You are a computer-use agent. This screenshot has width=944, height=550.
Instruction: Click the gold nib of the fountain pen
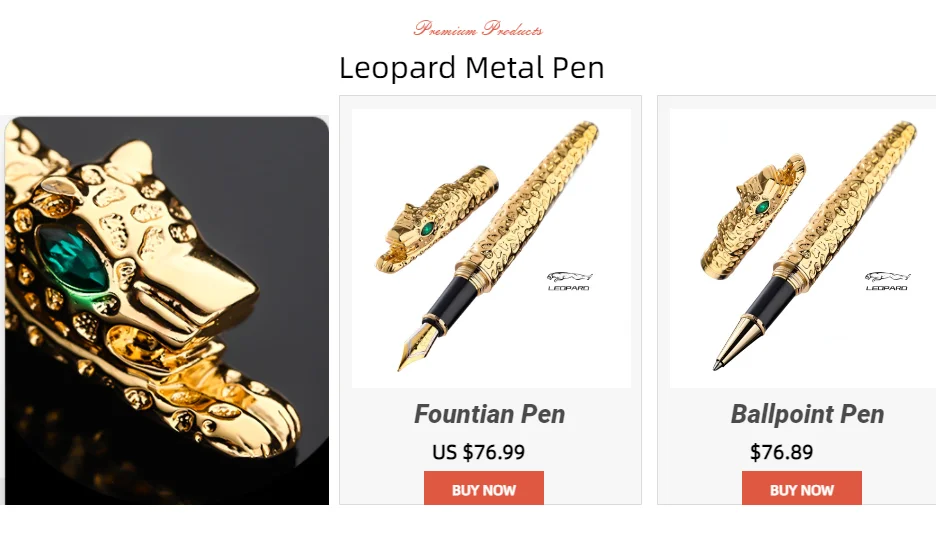417,347
